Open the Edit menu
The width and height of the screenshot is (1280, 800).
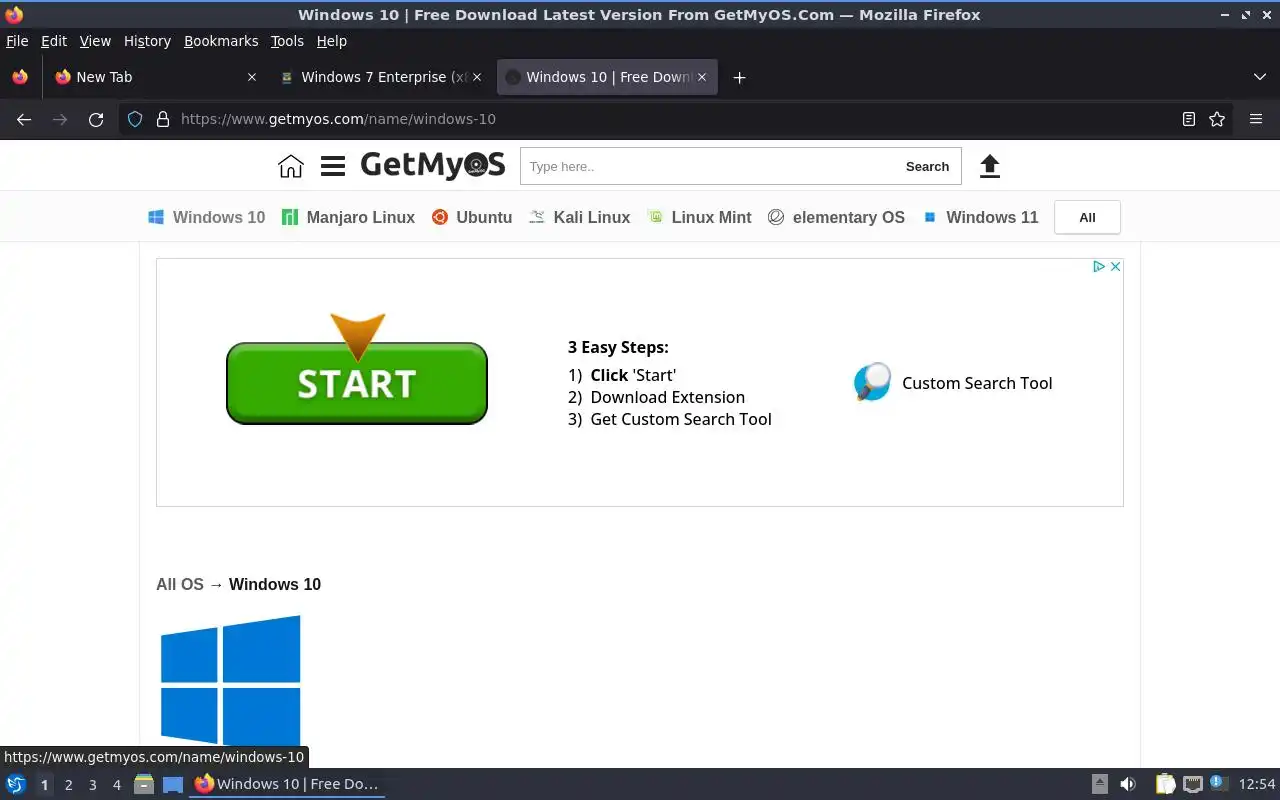click(x=54, y=41)
